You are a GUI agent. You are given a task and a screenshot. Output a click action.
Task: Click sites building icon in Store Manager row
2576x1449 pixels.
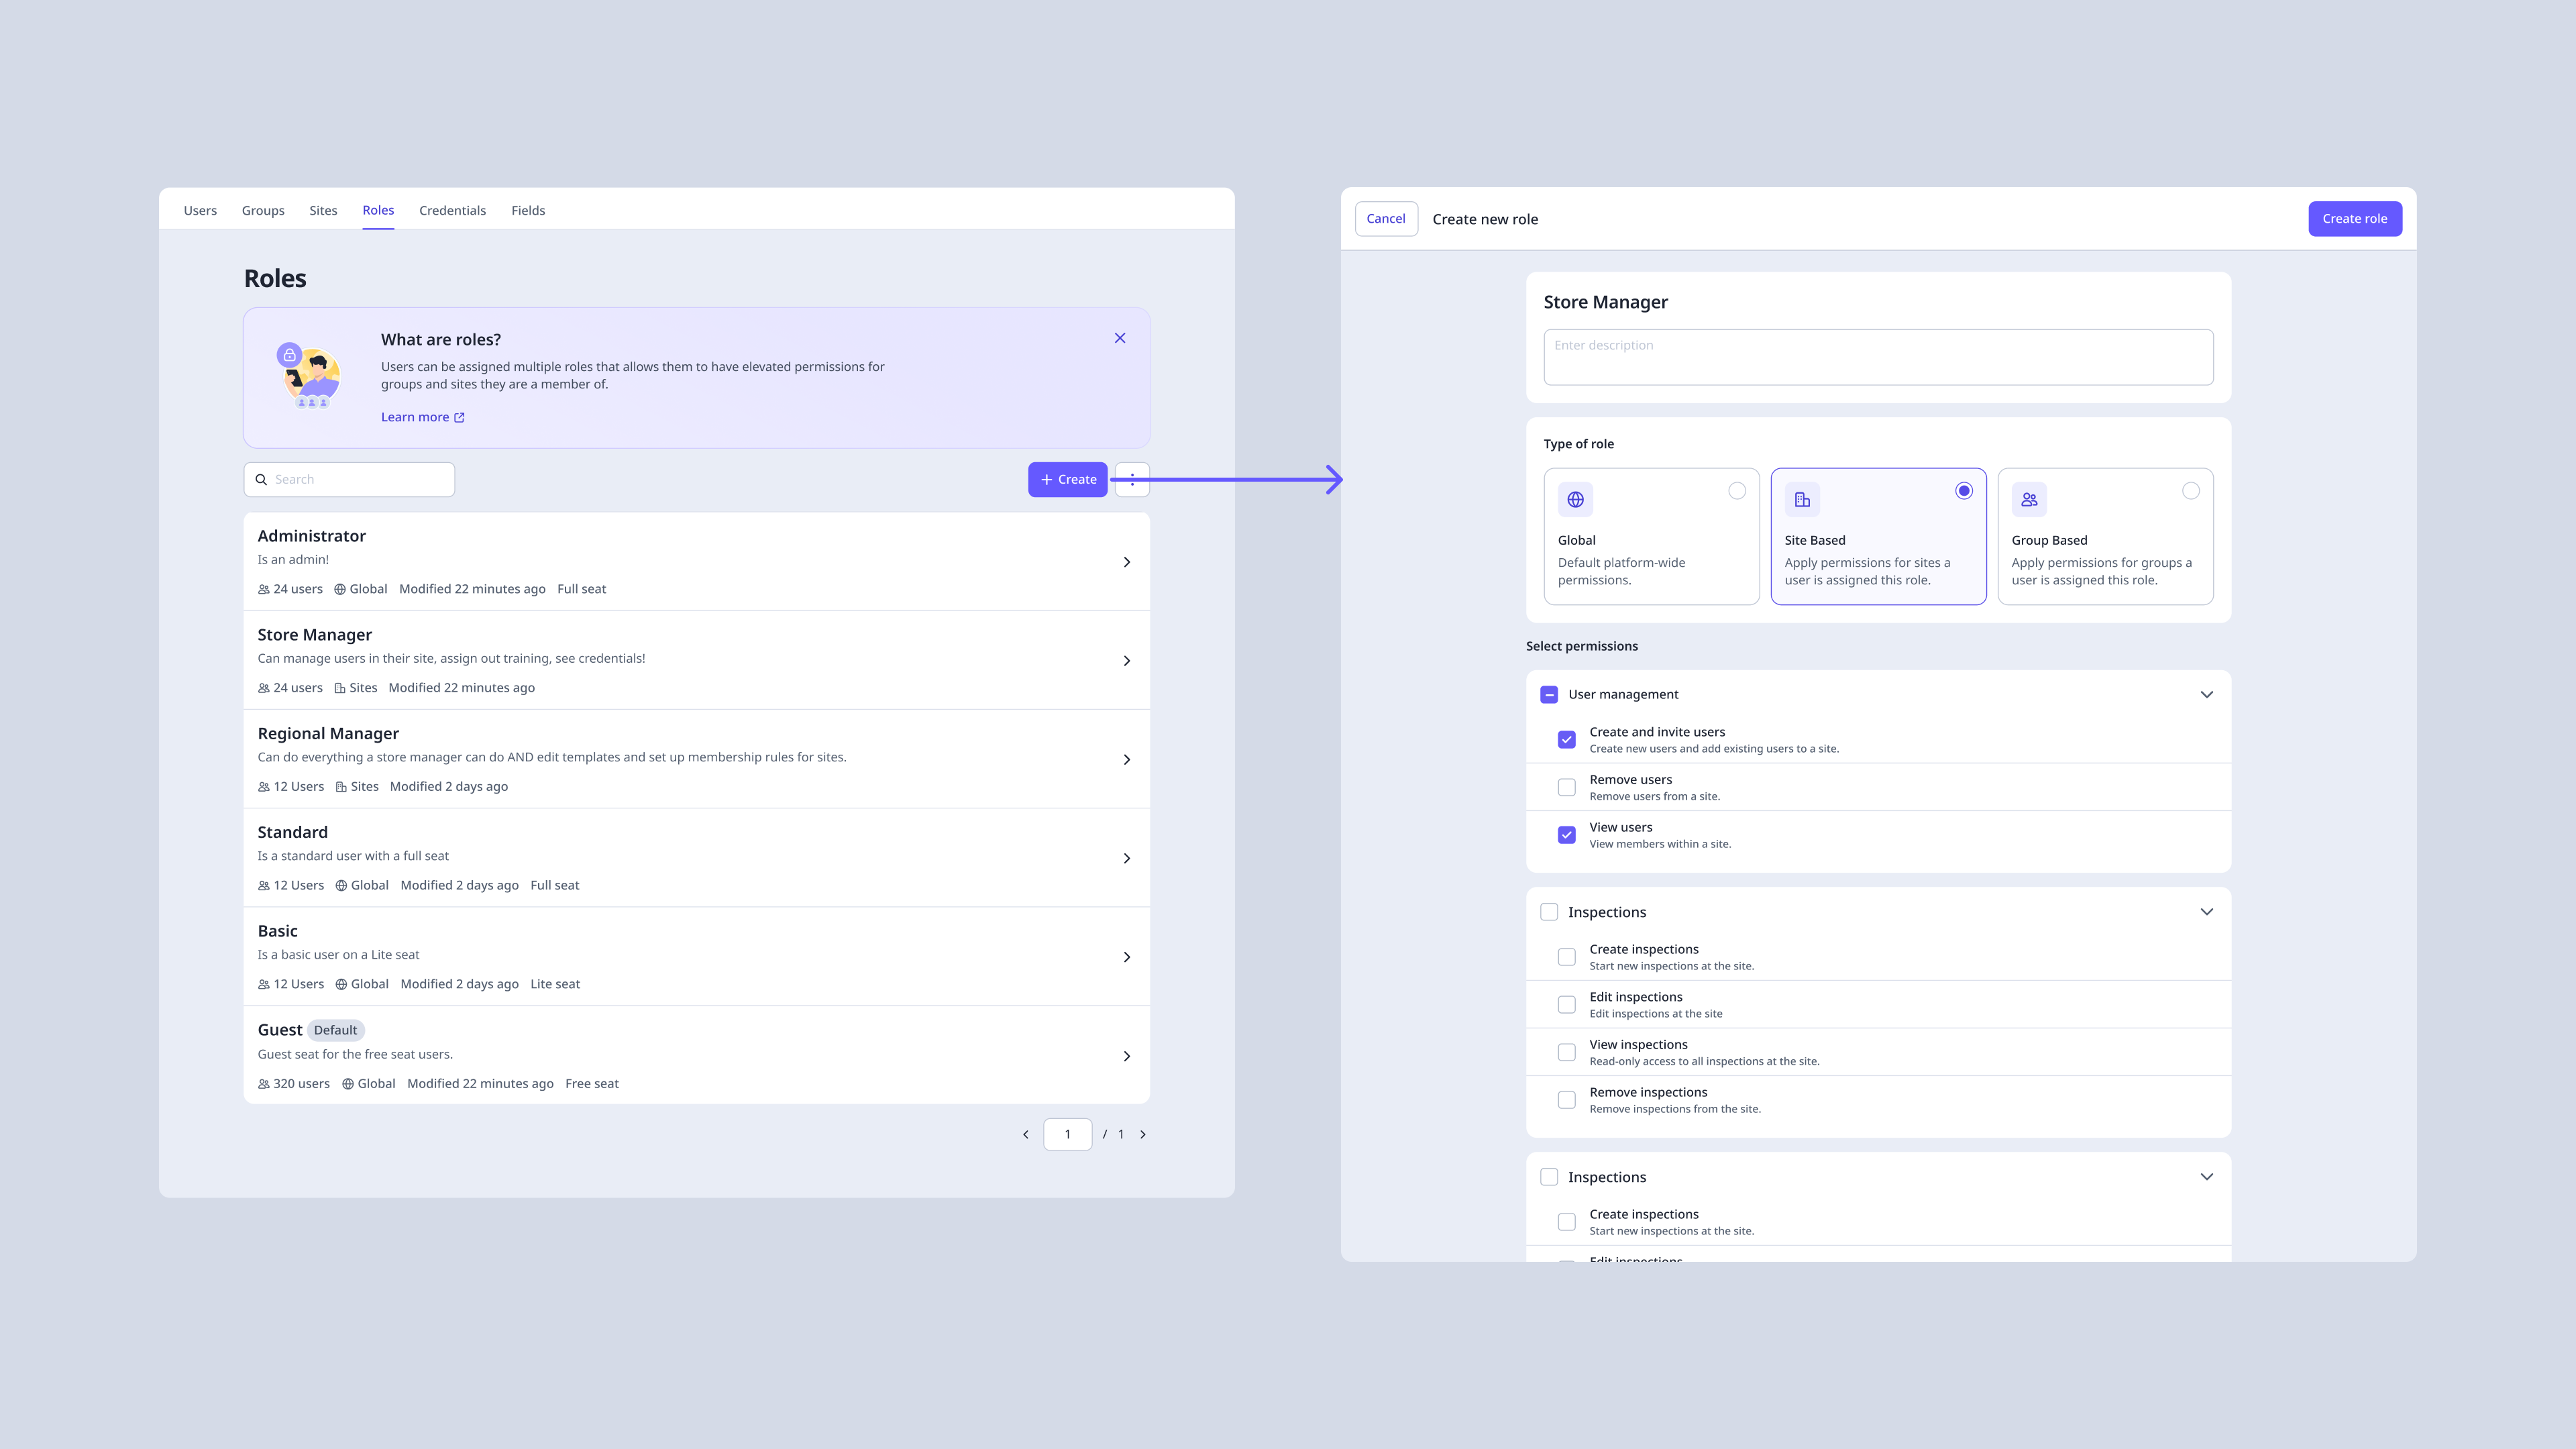point(340,688)
